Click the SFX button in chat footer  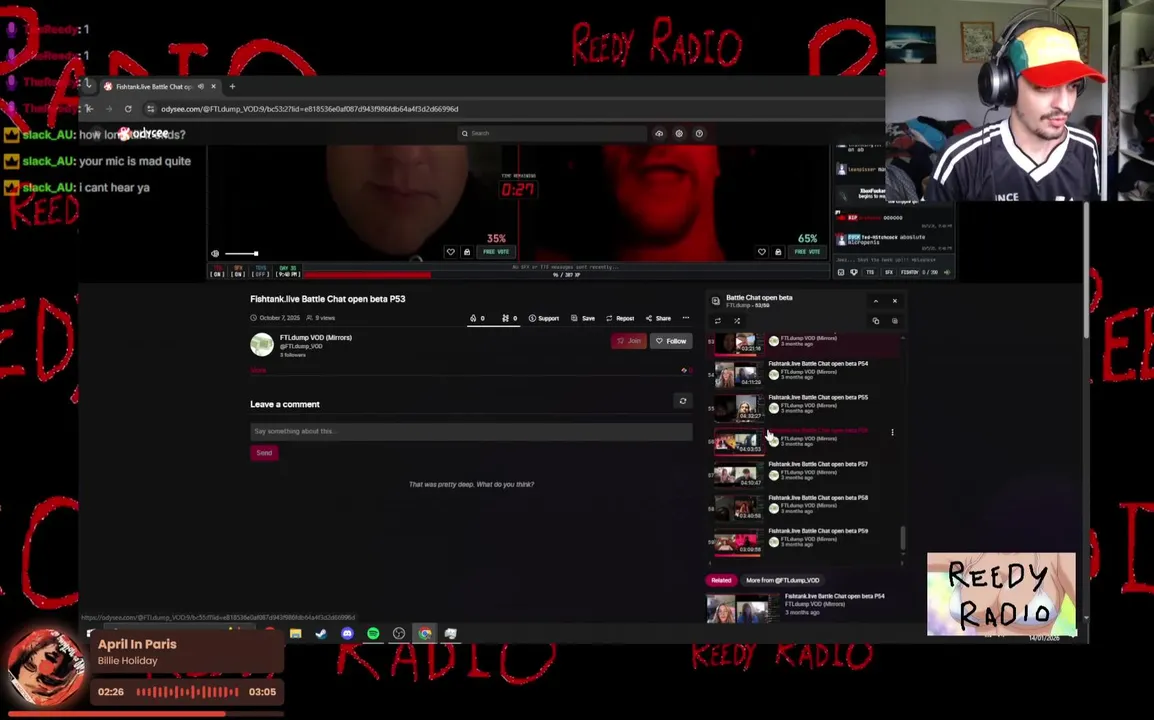tap(888, 272)
